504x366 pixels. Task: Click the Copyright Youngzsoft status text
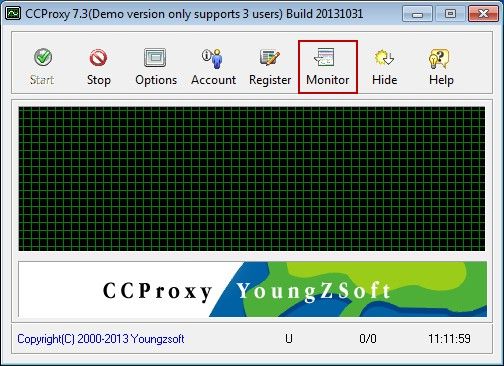coord(101,339)
